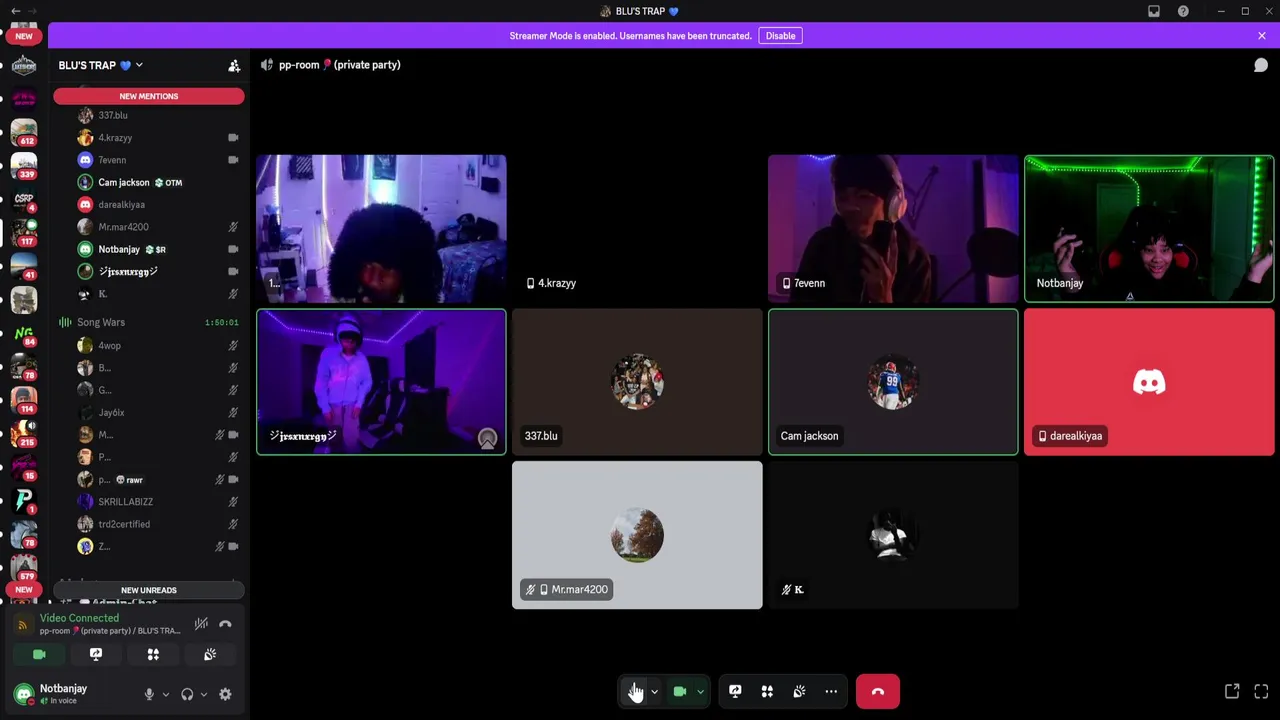Toggle noise suppression in the voice panel
Viewport: 1280px width, 720px height.
tap(201, 624)
